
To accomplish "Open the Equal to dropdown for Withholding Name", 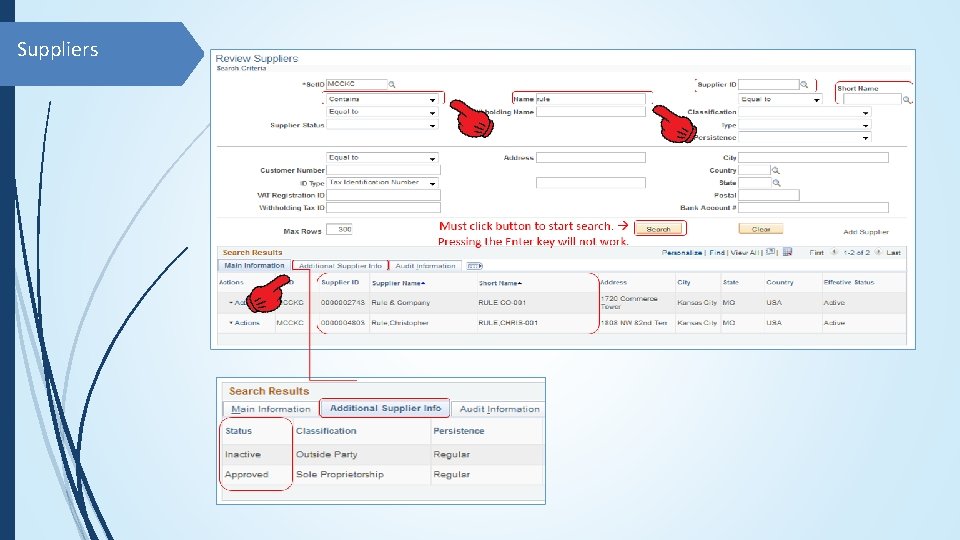I will pyautogui.click(x=381, y=112).
